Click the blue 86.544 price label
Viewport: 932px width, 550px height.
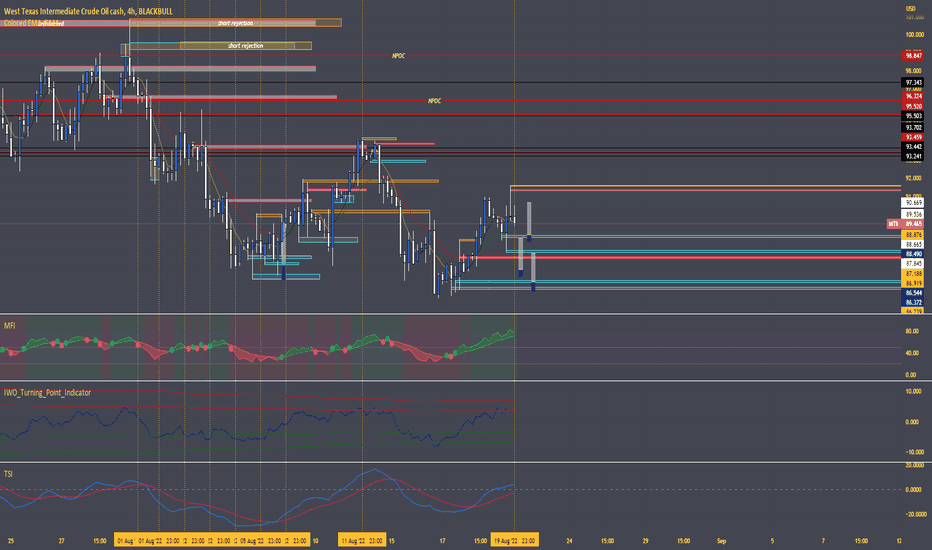pyautogui.click(x=913, y=293)
